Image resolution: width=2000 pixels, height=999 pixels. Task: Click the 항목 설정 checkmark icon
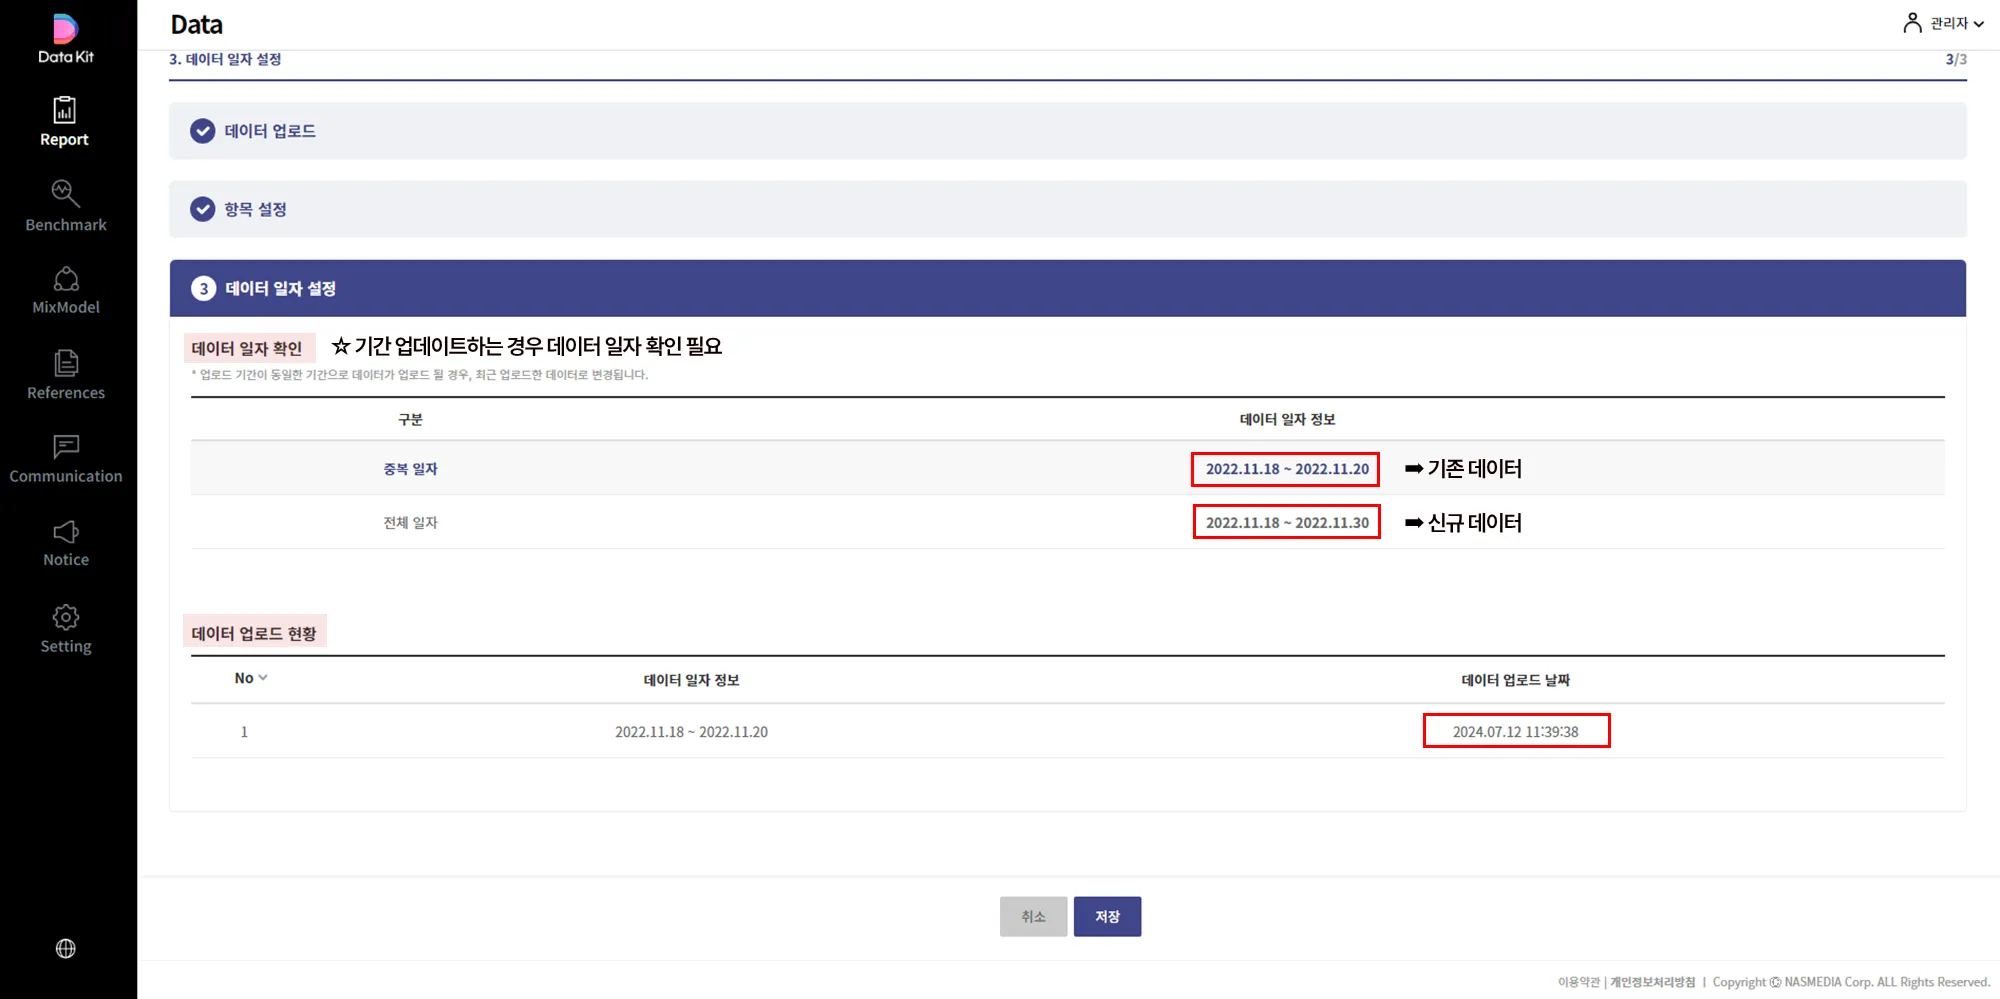click(203, 209)
